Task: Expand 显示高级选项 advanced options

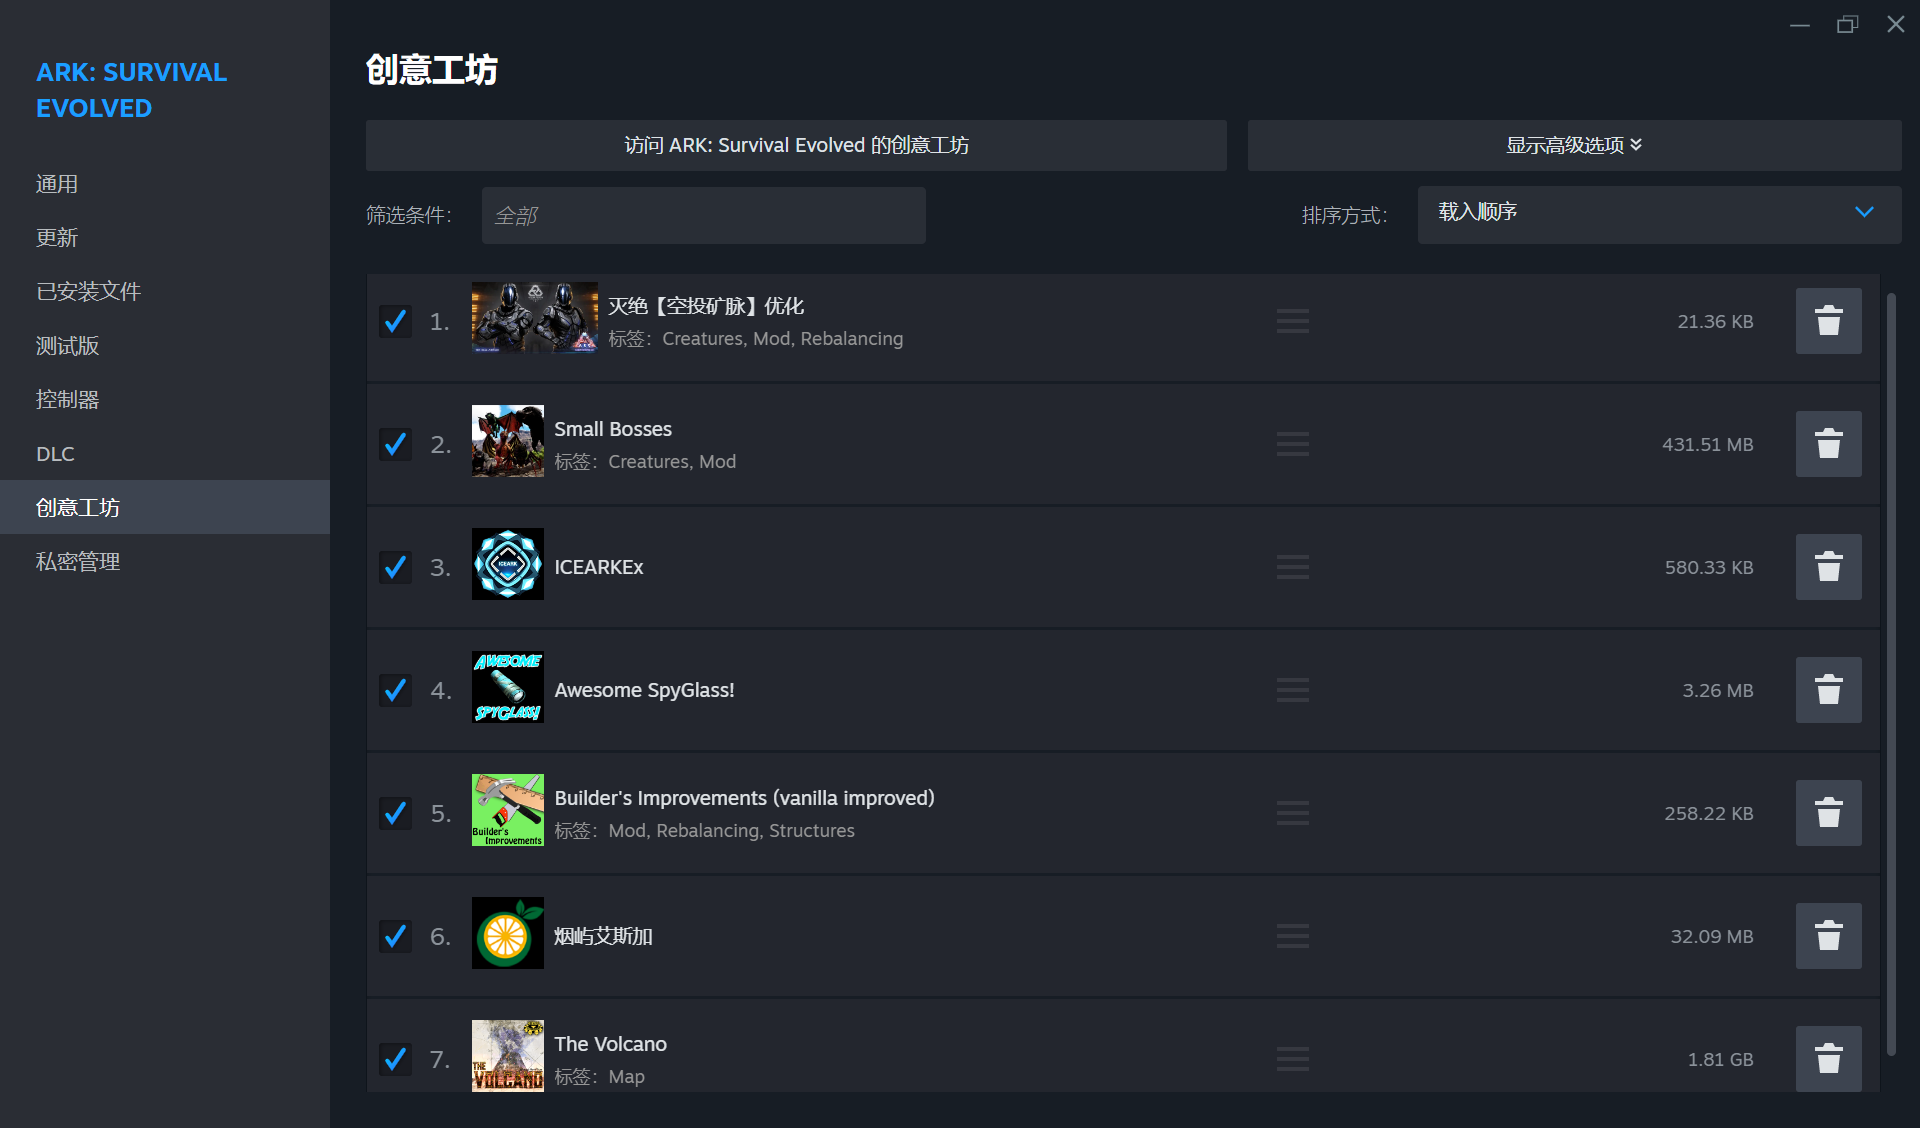Action: [1574, 146]
